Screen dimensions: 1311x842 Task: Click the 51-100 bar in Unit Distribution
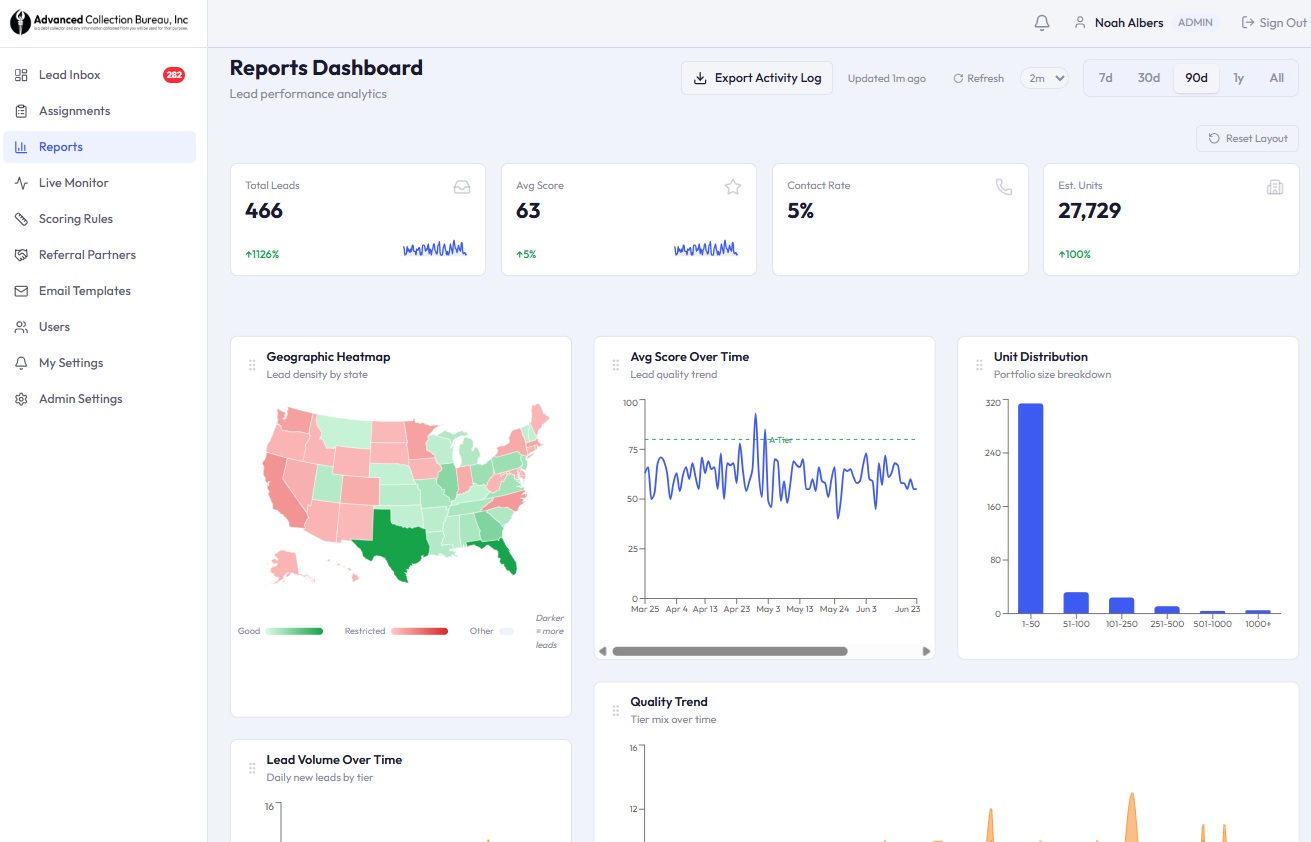1076,603
